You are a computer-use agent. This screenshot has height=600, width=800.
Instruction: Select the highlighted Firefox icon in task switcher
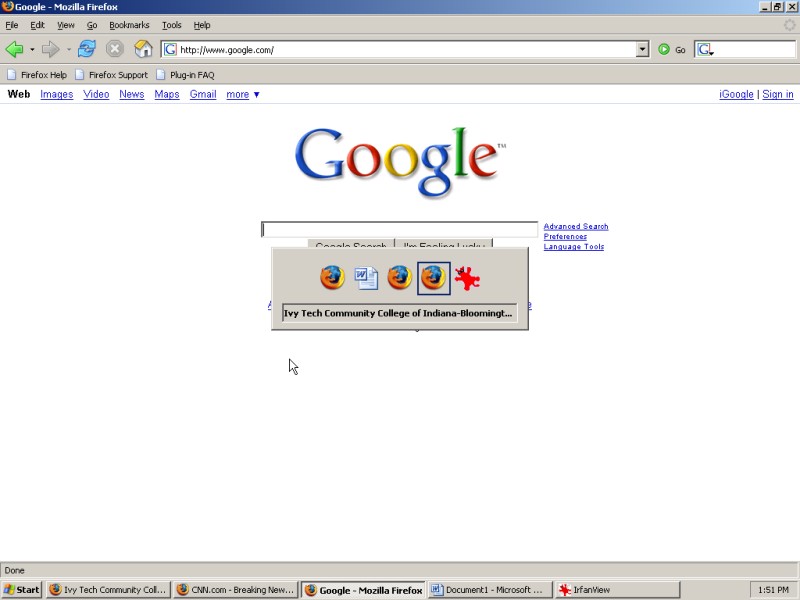coord(434,278)
